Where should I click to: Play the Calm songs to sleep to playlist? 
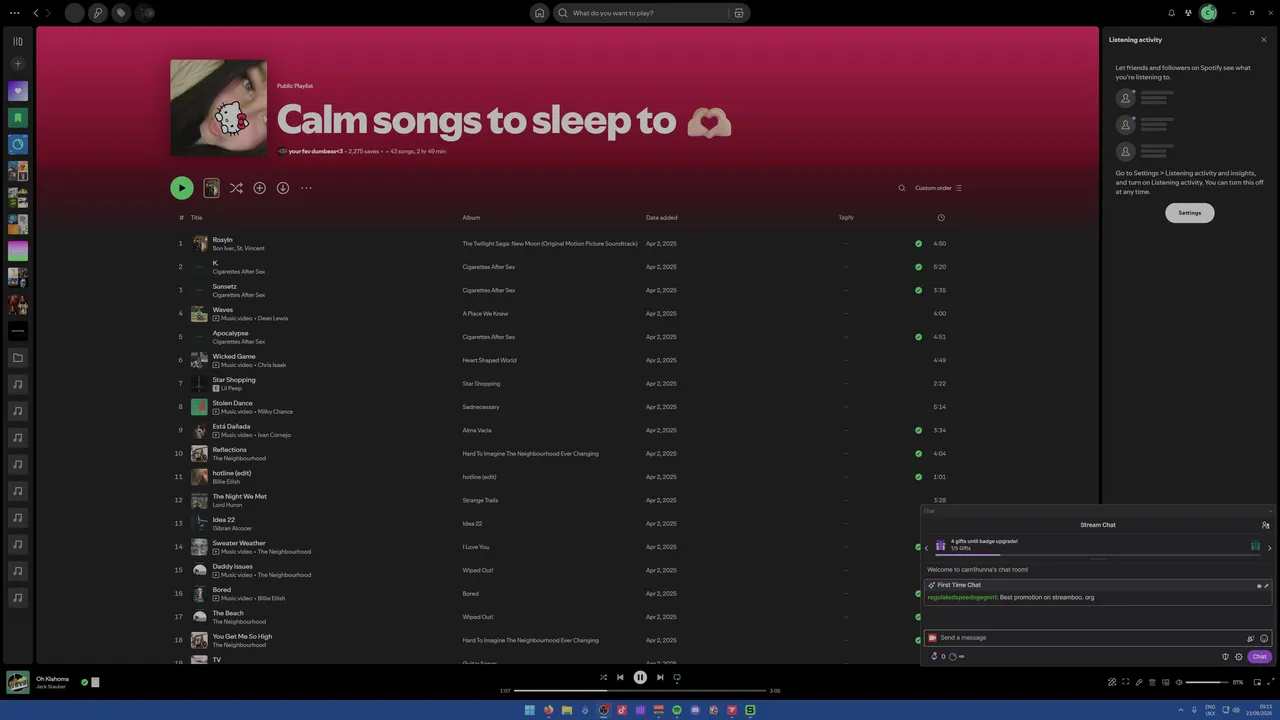pyautogui.click(x=181, y=188)
